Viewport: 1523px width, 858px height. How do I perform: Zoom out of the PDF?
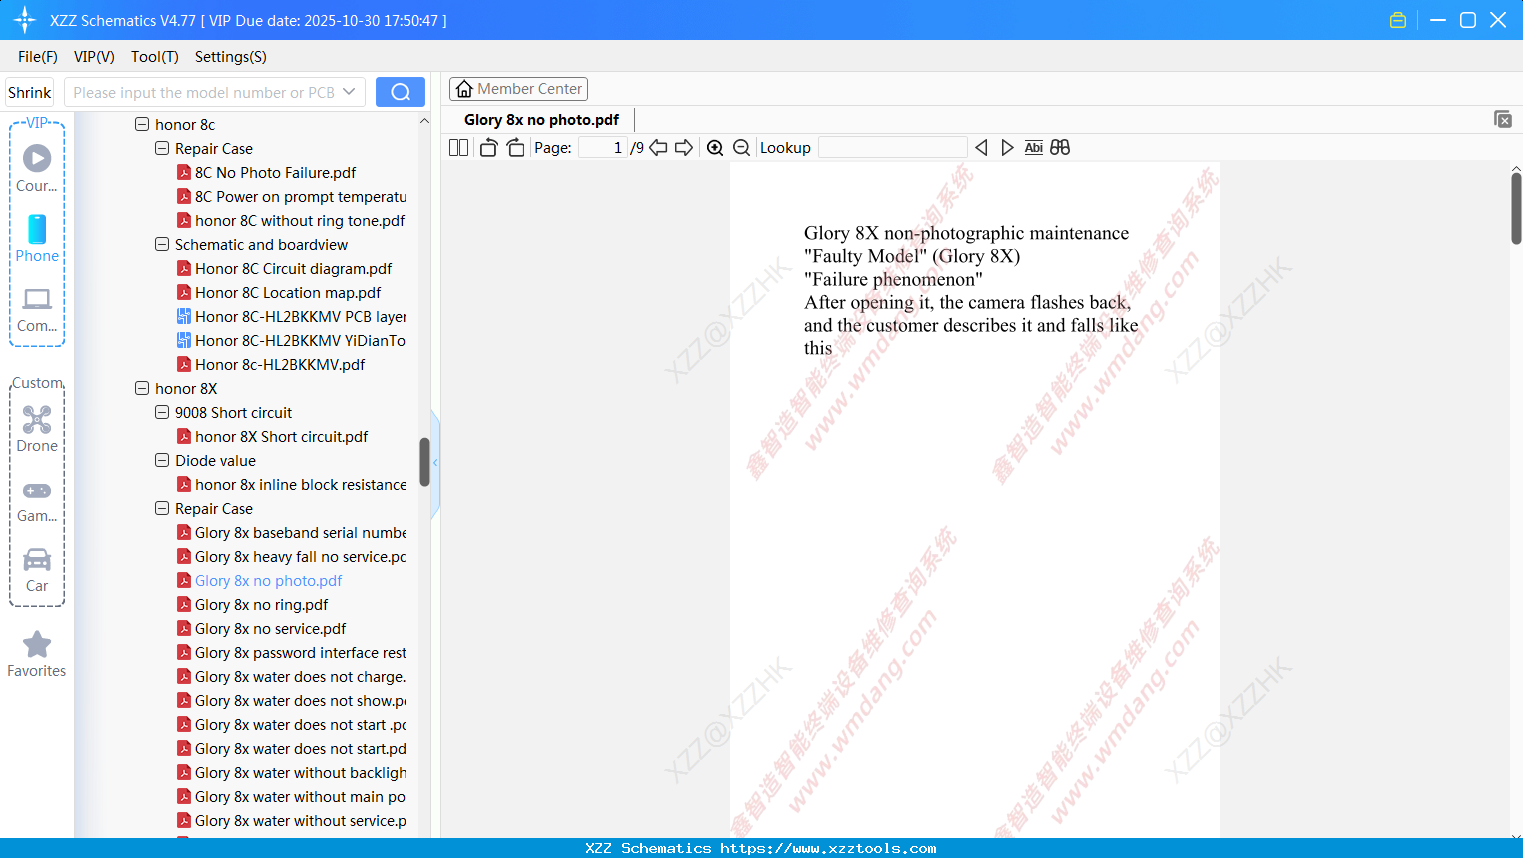point(742,148)
